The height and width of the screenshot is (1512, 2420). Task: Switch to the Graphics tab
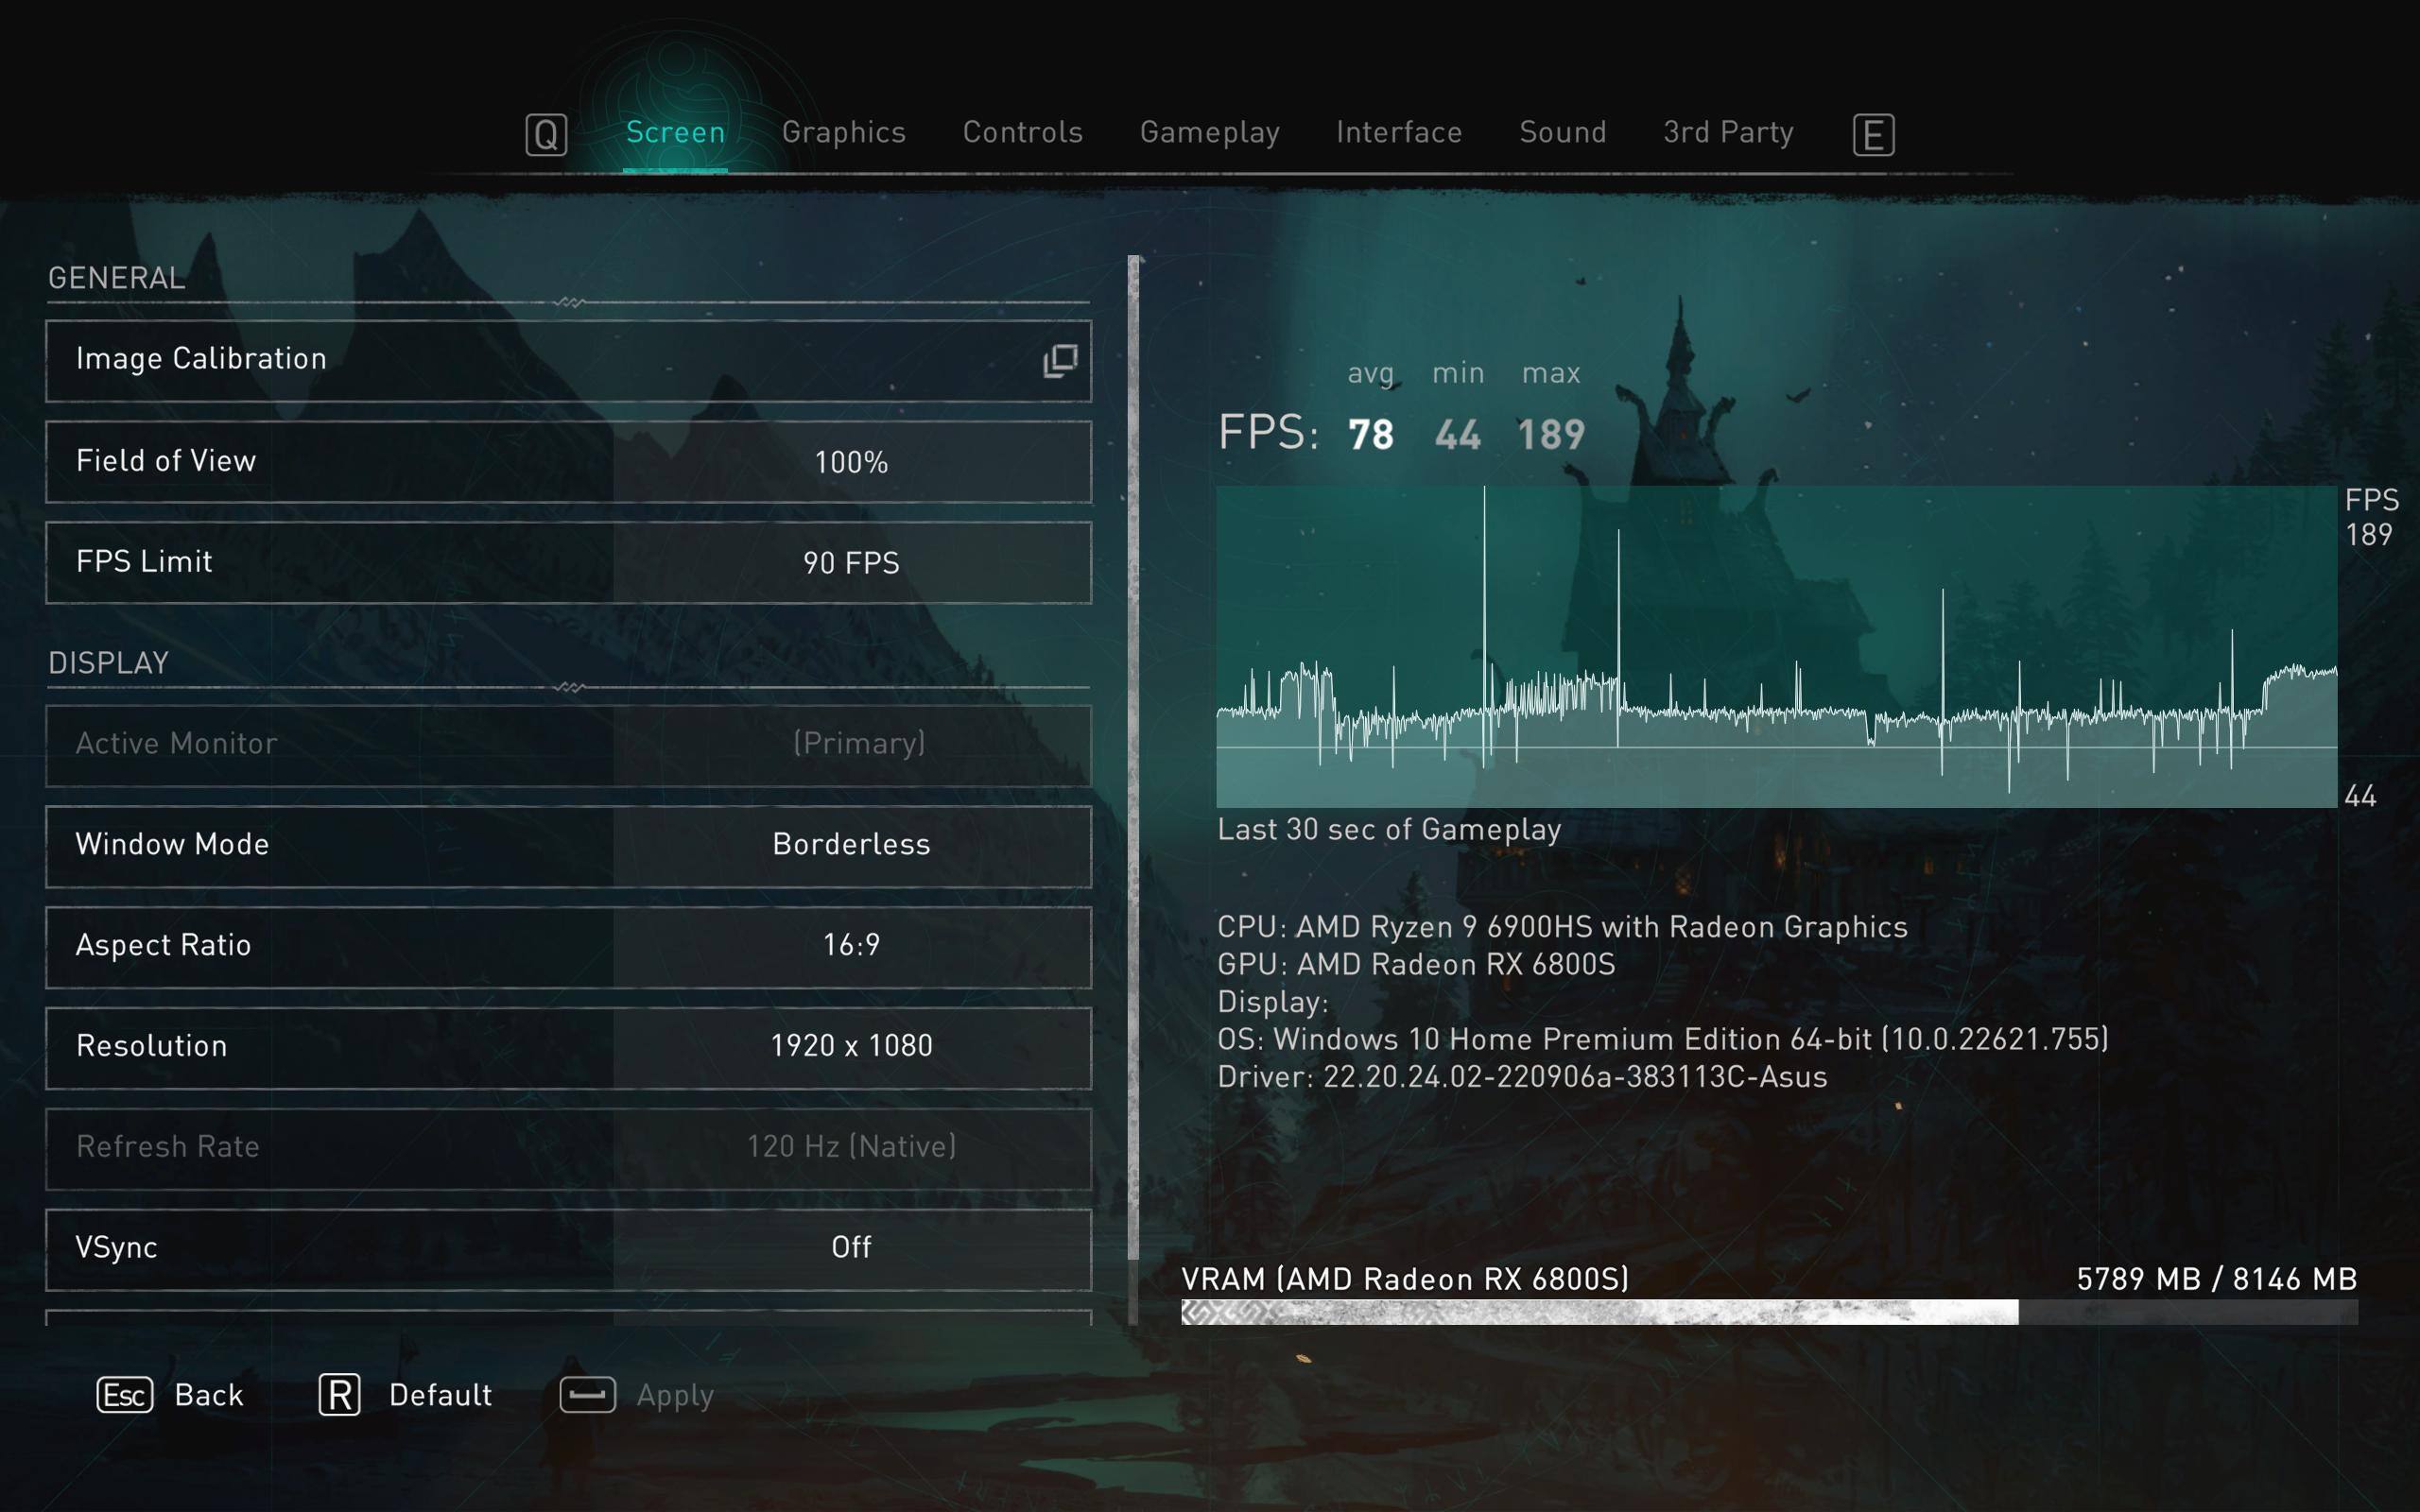point(843,133)
